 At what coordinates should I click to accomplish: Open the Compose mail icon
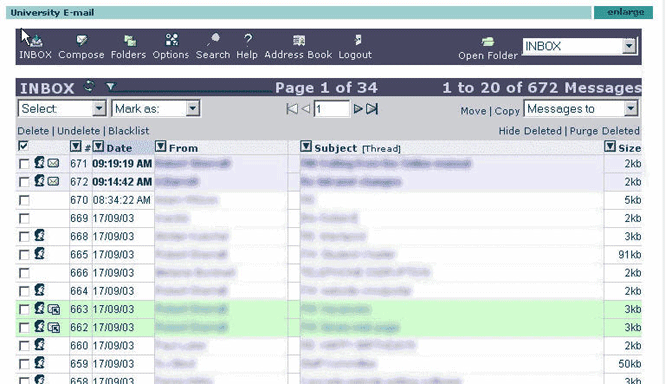click(x=81, y=41)
